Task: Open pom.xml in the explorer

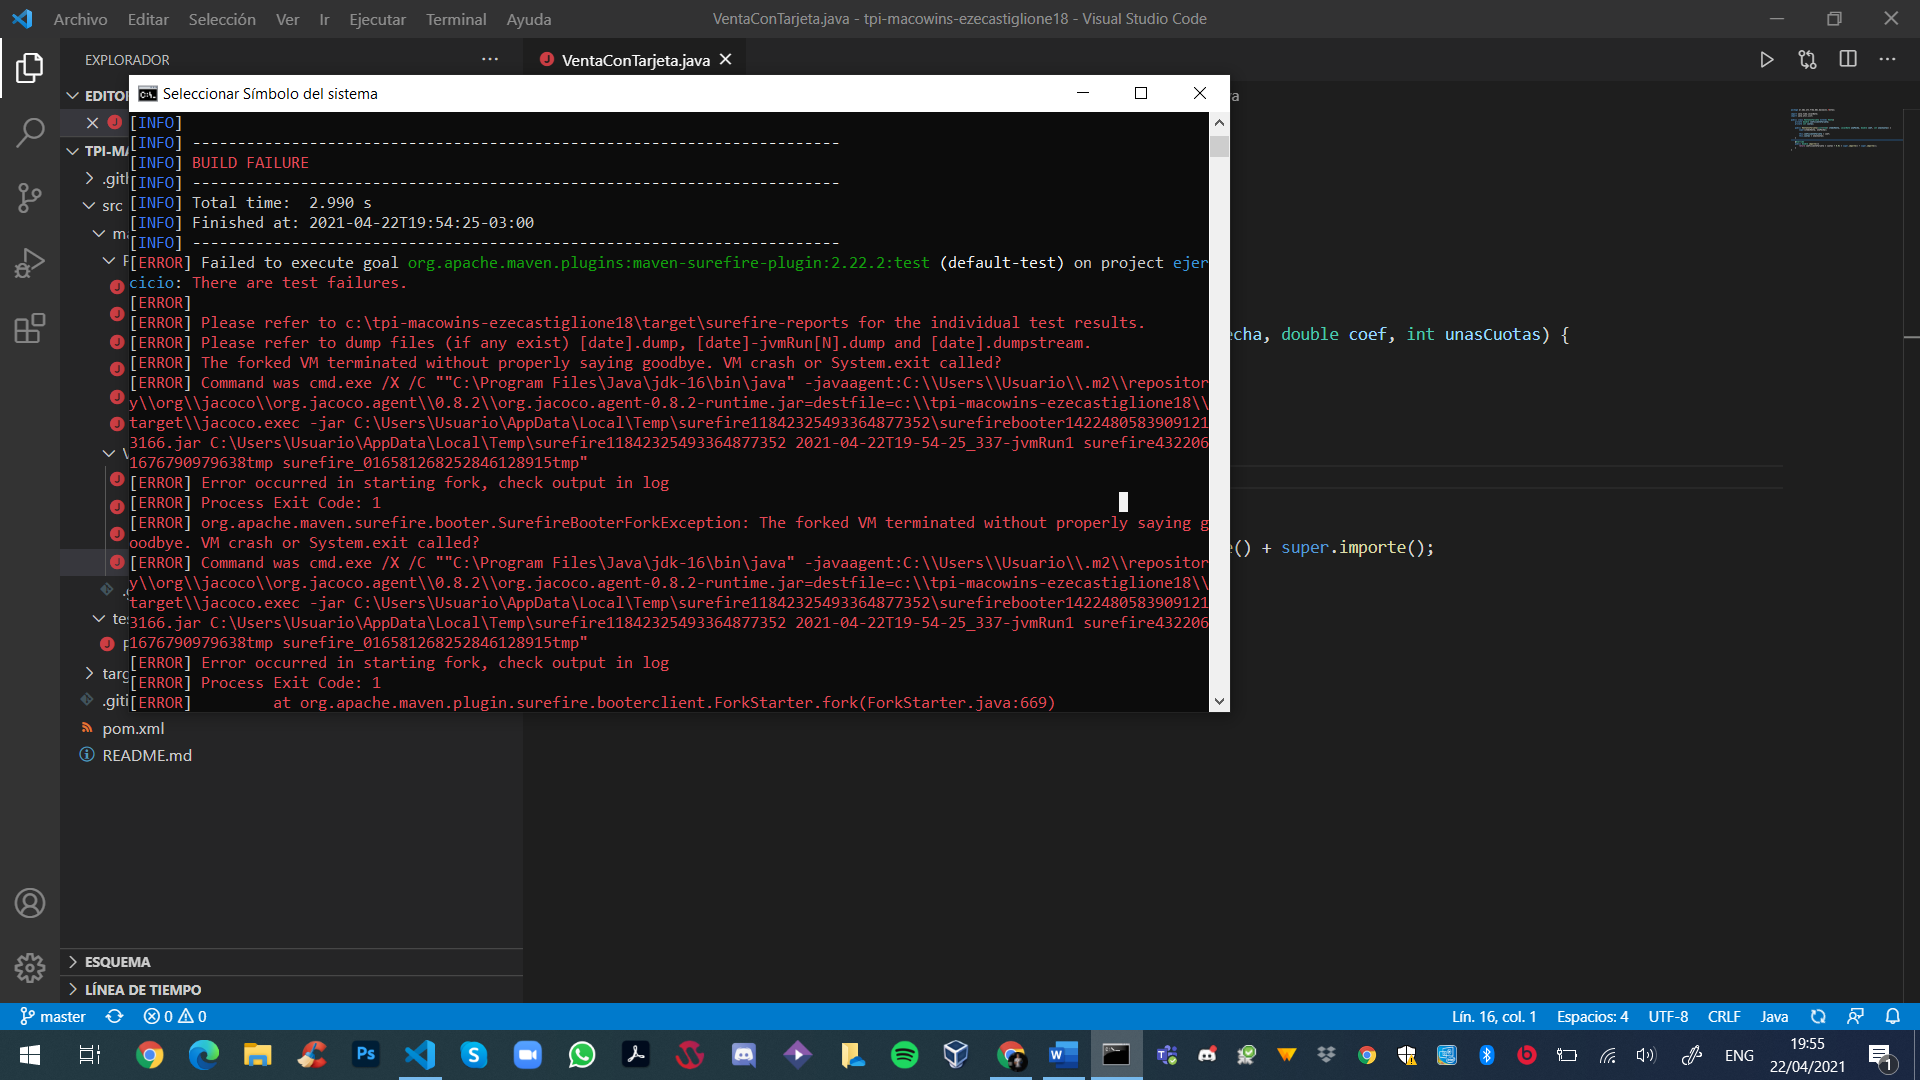Action: 133,728
